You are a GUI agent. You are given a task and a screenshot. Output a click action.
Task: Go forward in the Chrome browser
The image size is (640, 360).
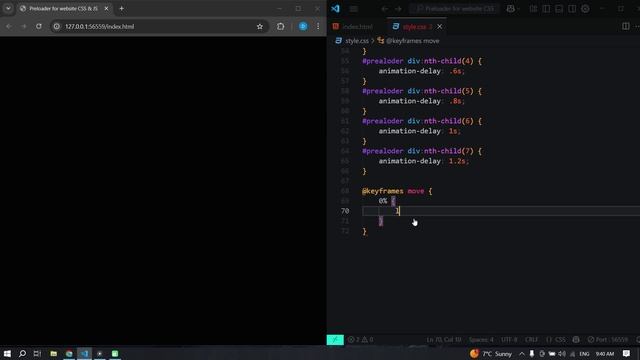23,26
